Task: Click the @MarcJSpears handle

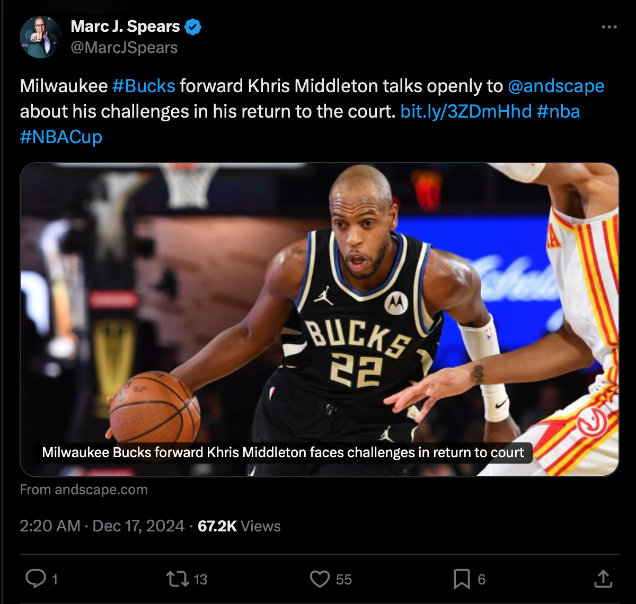Action: point(124,47)
